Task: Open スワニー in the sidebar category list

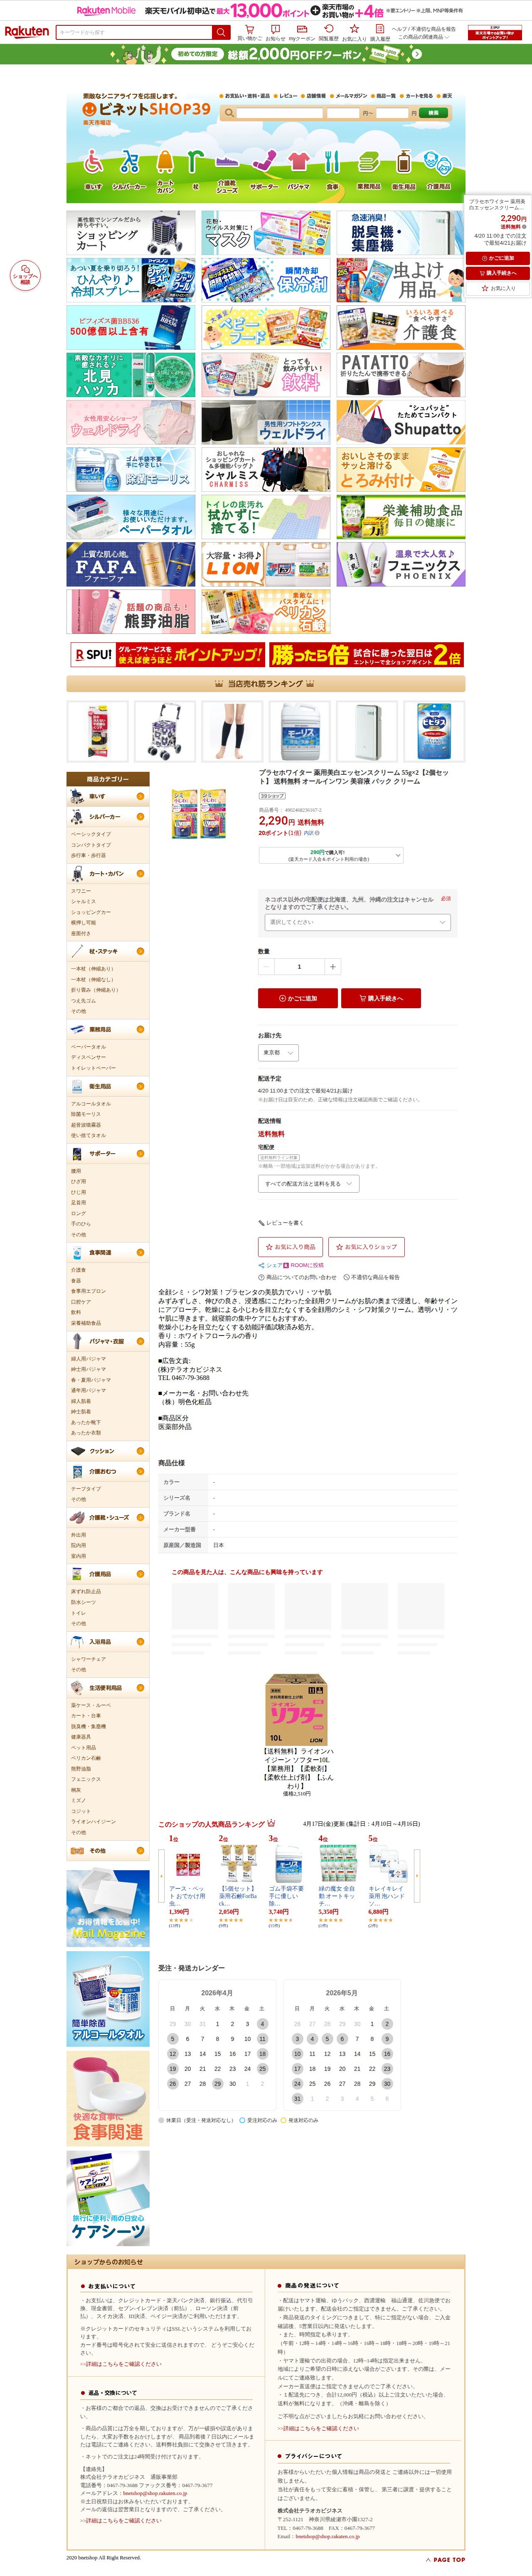Action: click(x=81, y=891)
